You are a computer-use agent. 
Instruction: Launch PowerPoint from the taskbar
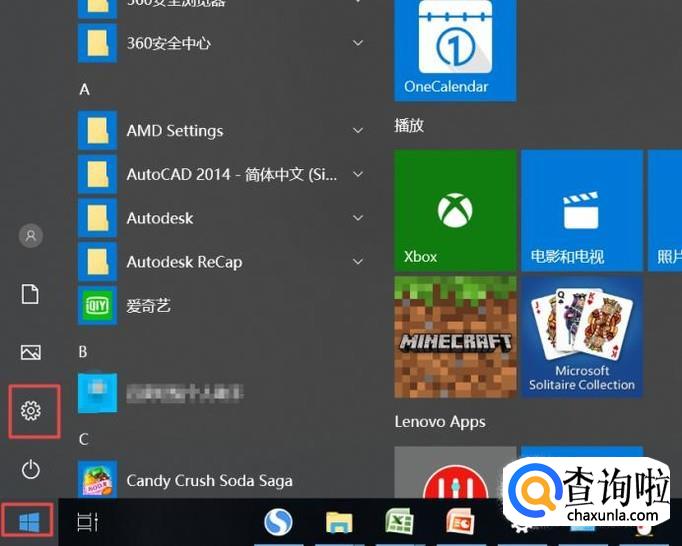pos(460,521)
